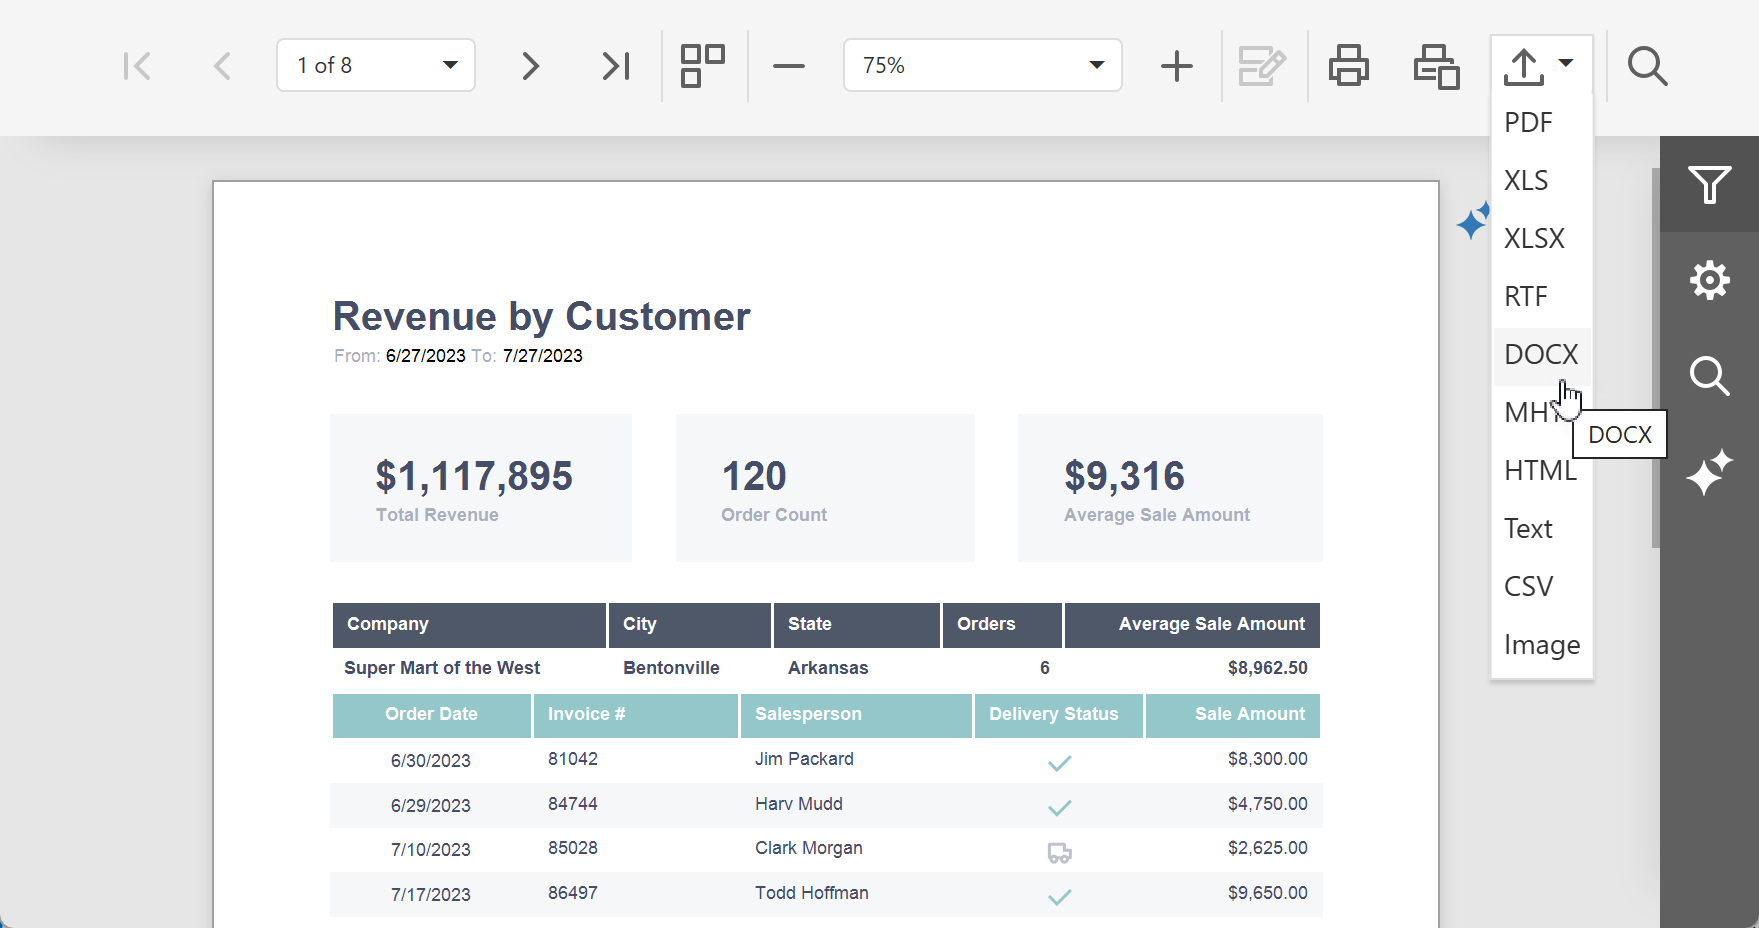Choose XLS export format

tap(1541, 180)
